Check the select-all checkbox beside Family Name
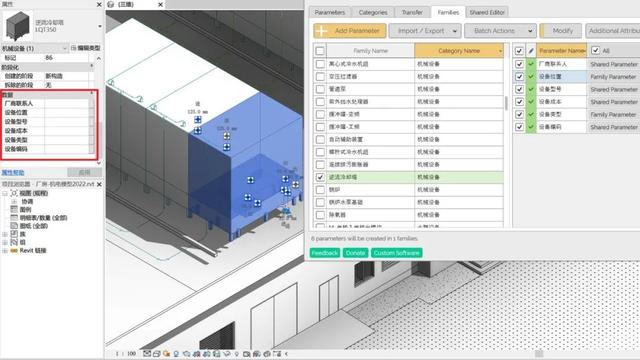 [320, 51]
